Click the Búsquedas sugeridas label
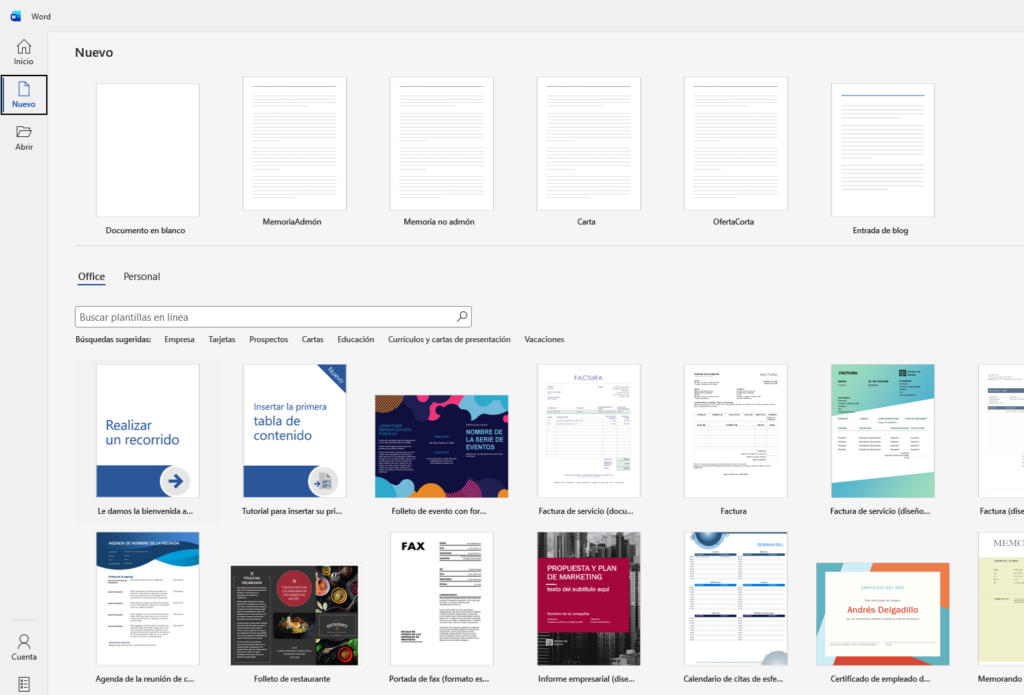This screenshot has height=695, width=1024. (x=113, y=340)
